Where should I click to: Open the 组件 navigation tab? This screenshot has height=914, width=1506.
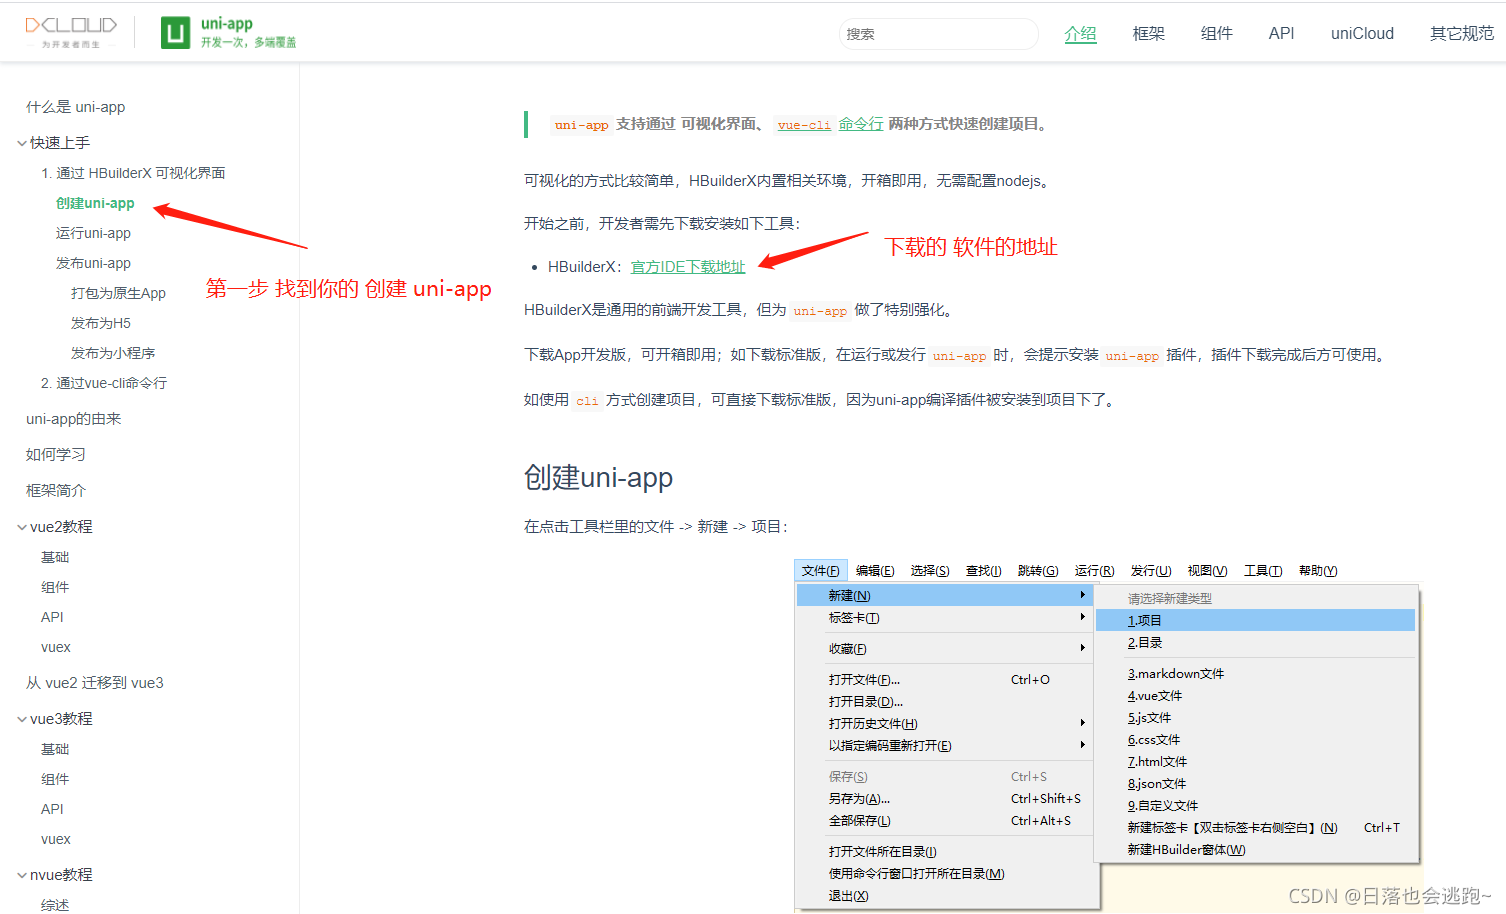[1216, 34]
